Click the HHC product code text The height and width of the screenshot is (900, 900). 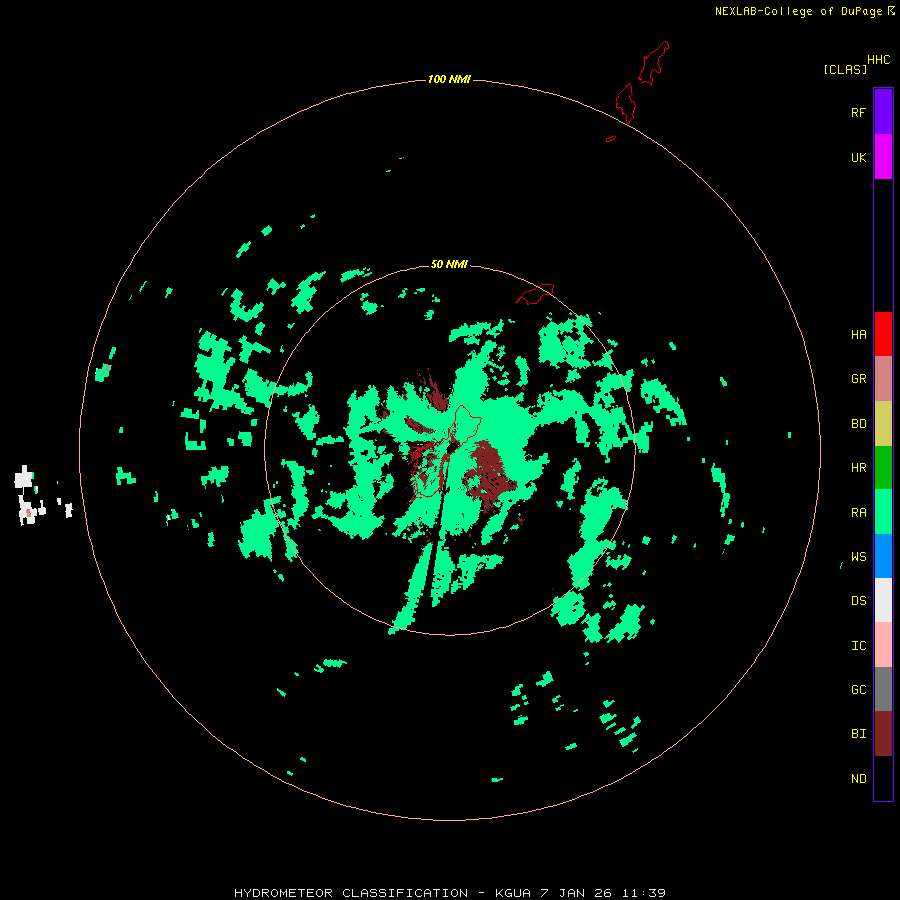(x=879, y=60)
